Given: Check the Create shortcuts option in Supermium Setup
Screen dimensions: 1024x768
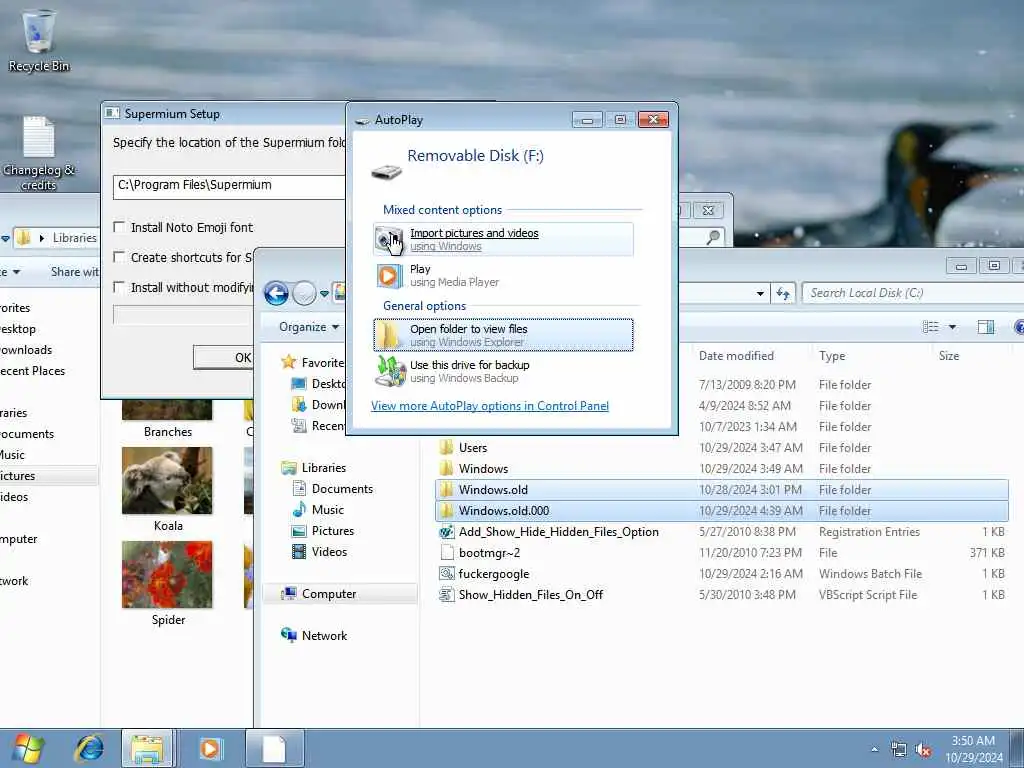Looking at the screenshot, I should pos(119,257).
